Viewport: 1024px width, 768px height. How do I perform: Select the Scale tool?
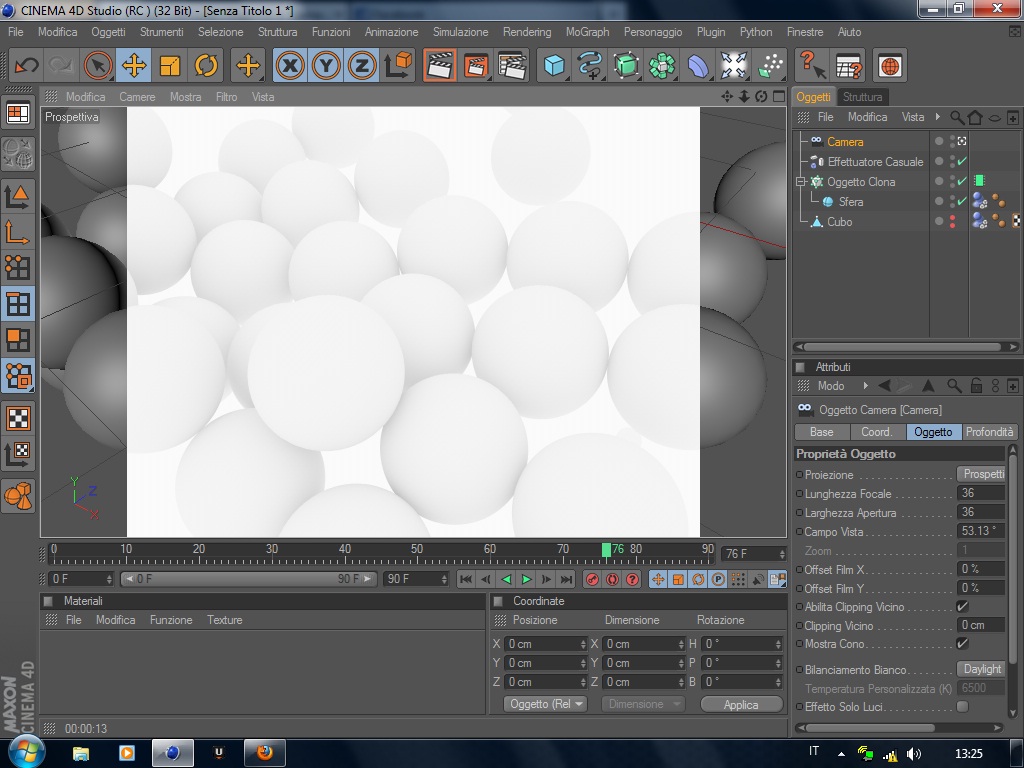[170, 66]
